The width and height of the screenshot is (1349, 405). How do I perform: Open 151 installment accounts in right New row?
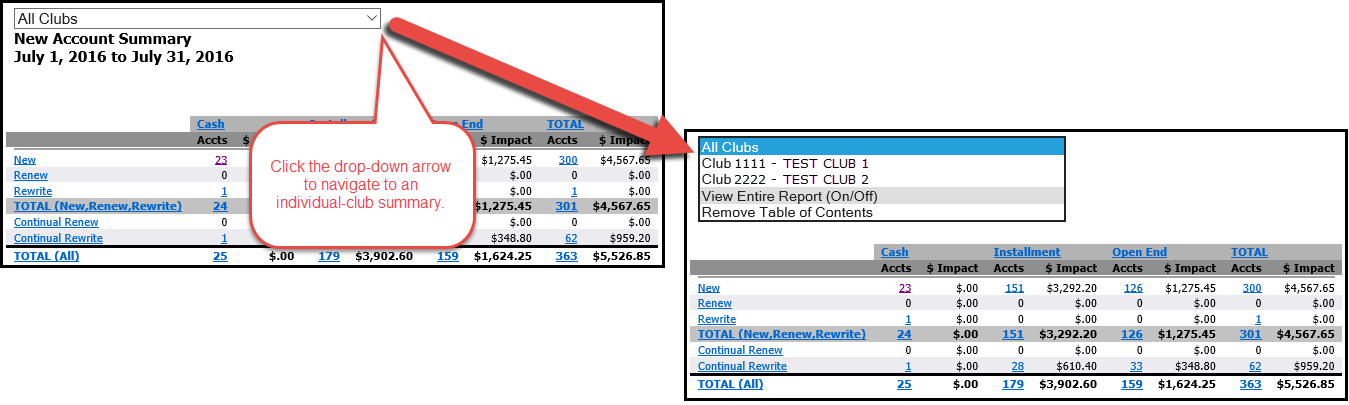click(1014, 288)
